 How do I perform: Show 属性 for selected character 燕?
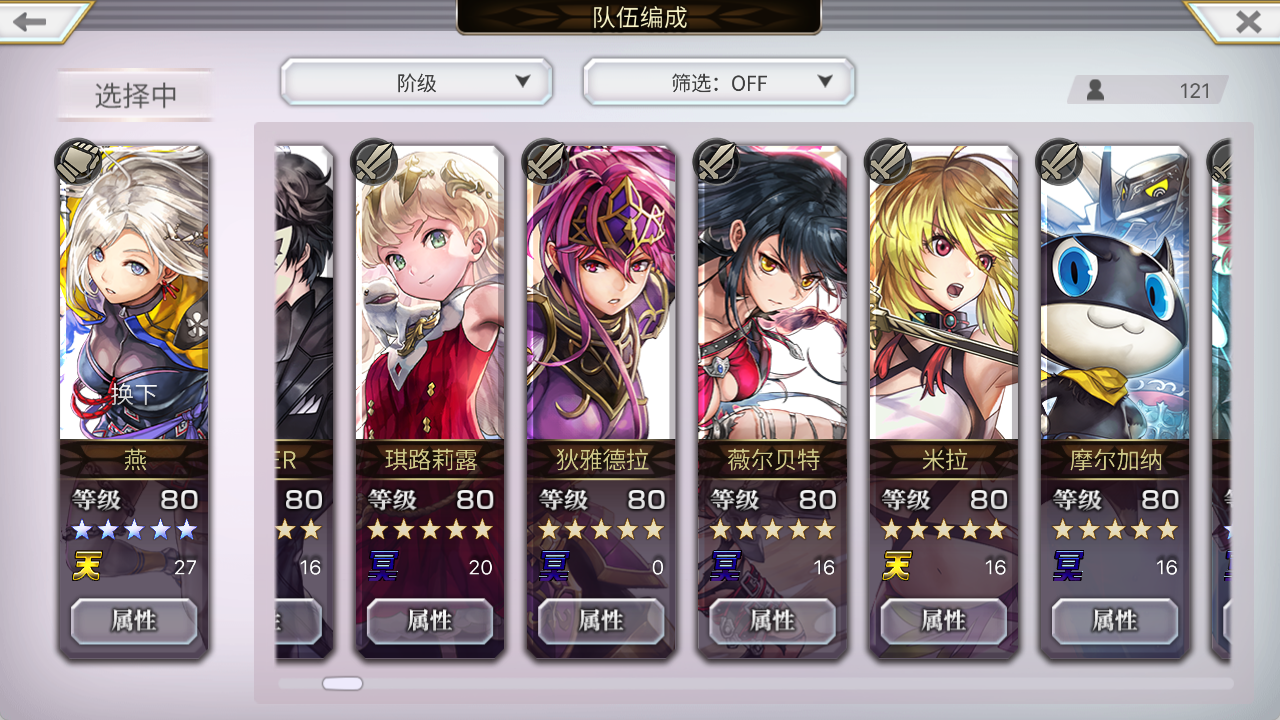134,621
